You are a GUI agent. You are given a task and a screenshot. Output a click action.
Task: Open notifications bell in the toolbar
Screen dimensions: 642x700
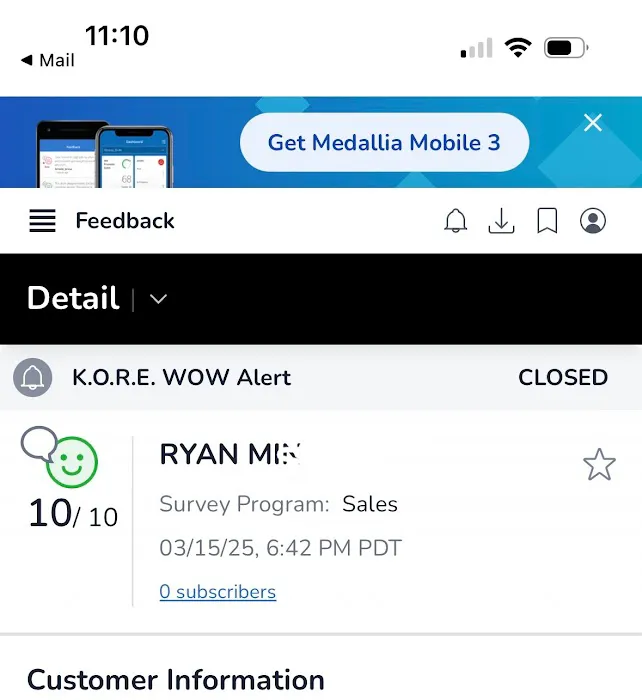click(455, 221)
